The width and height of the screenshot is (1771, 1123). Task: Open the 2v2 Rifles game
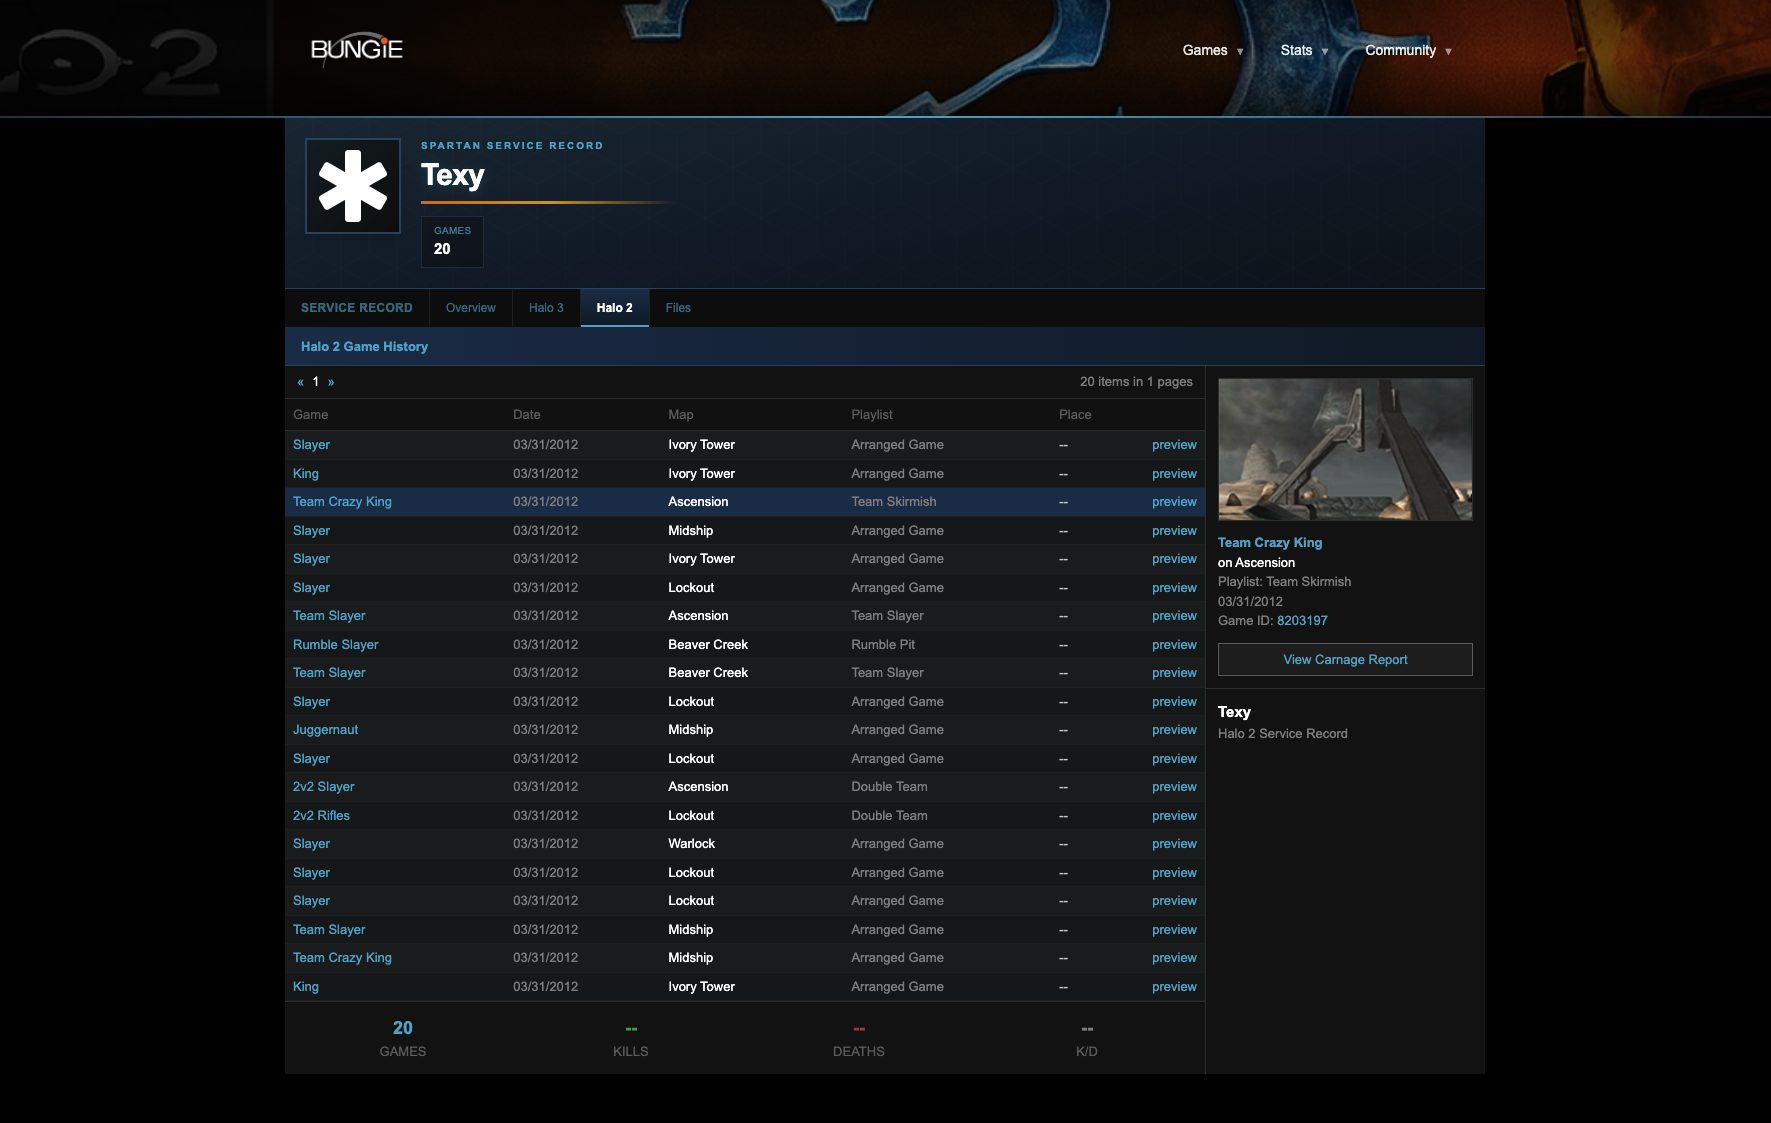click(x=322, y=816)
